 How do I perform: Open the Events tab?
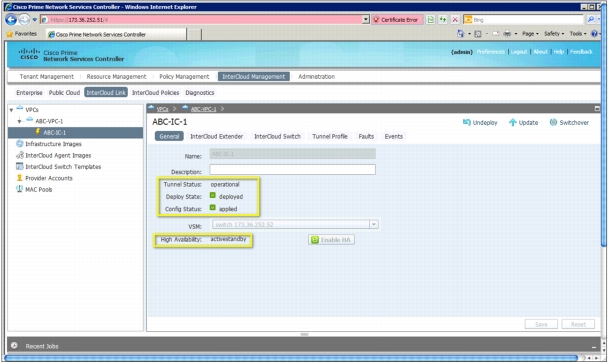(x=393, y=136)
